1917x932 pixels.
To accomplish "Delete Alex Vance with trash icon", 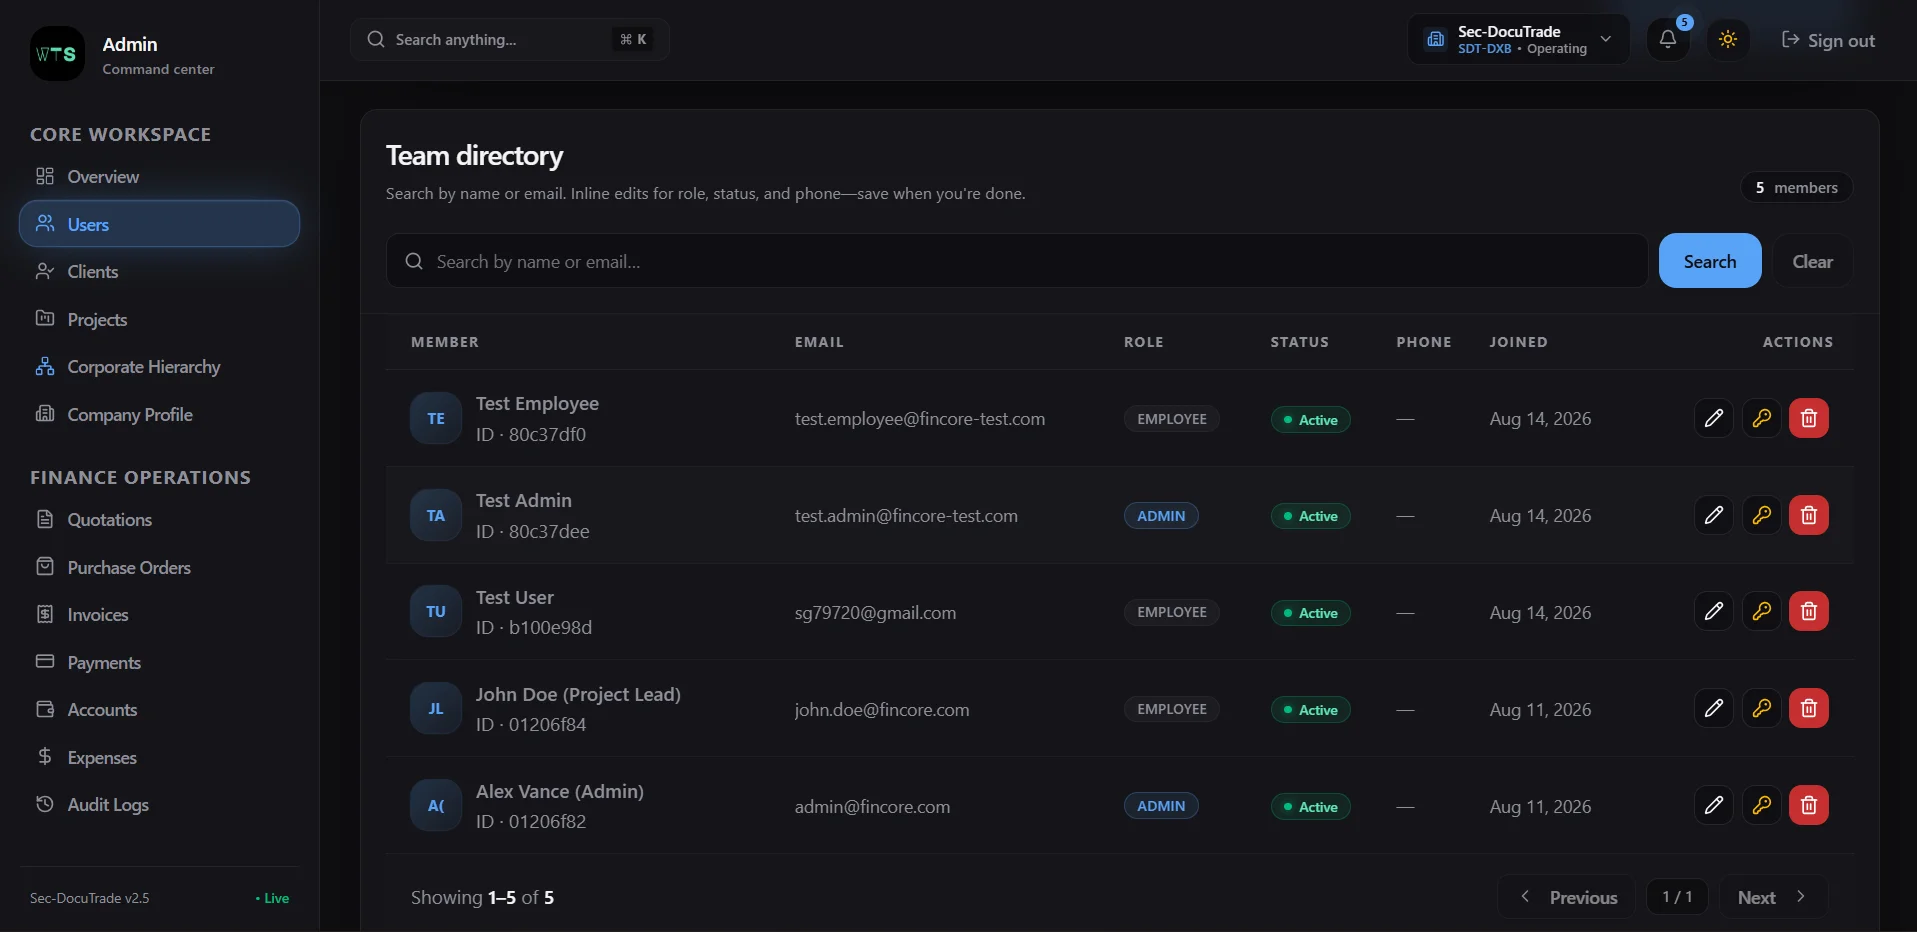I will [x=1808, y=805].
